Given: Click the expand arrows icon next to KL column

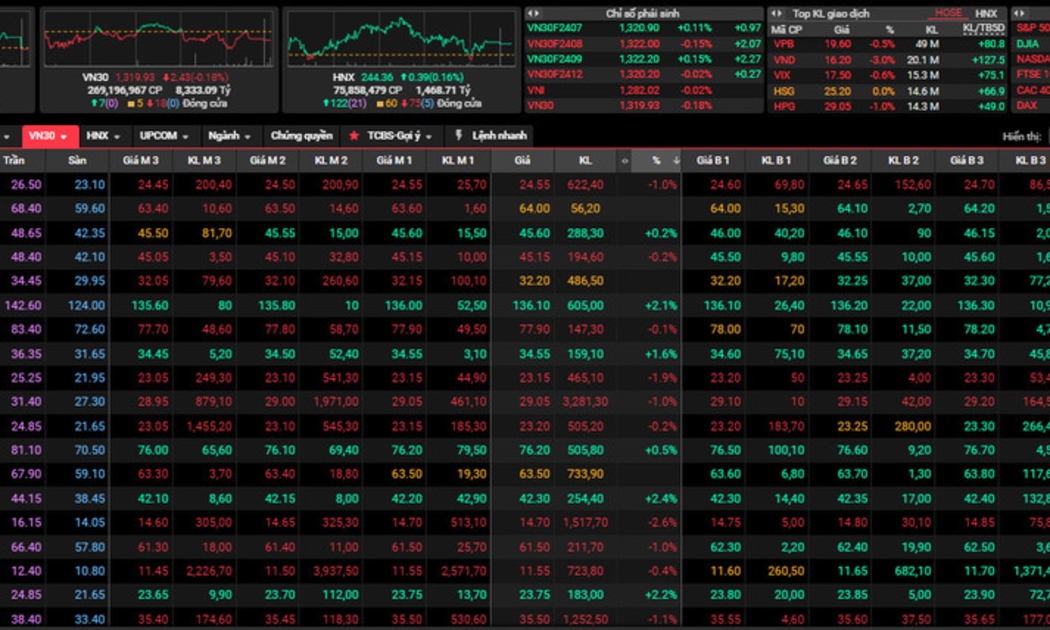Looking at the screenshot, I should (625, 160).
